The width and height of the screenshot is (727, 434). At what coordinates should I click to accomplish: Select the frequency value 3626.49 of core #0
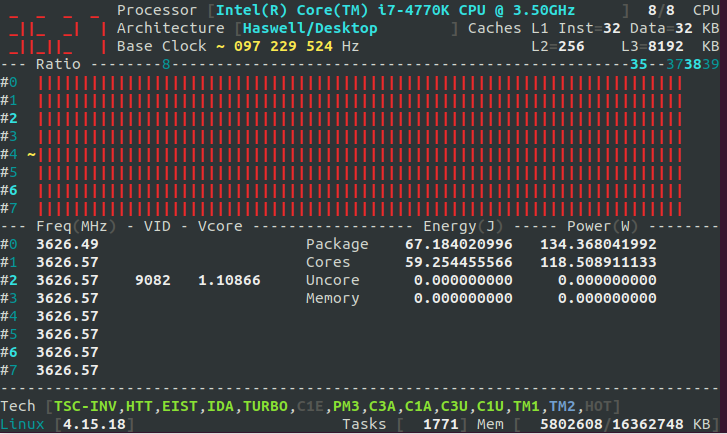67,244
